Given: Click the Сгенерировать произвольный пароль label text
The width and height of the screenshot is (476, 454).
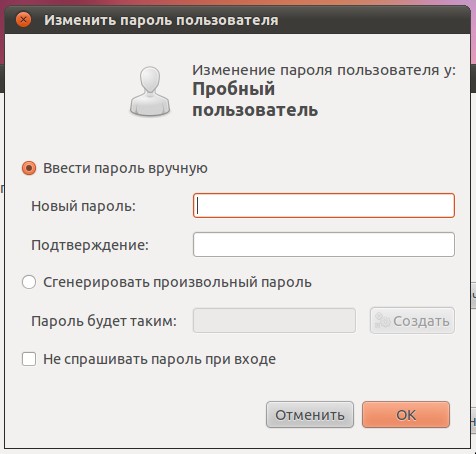Looking at the screenshot, I should (177, 282).
